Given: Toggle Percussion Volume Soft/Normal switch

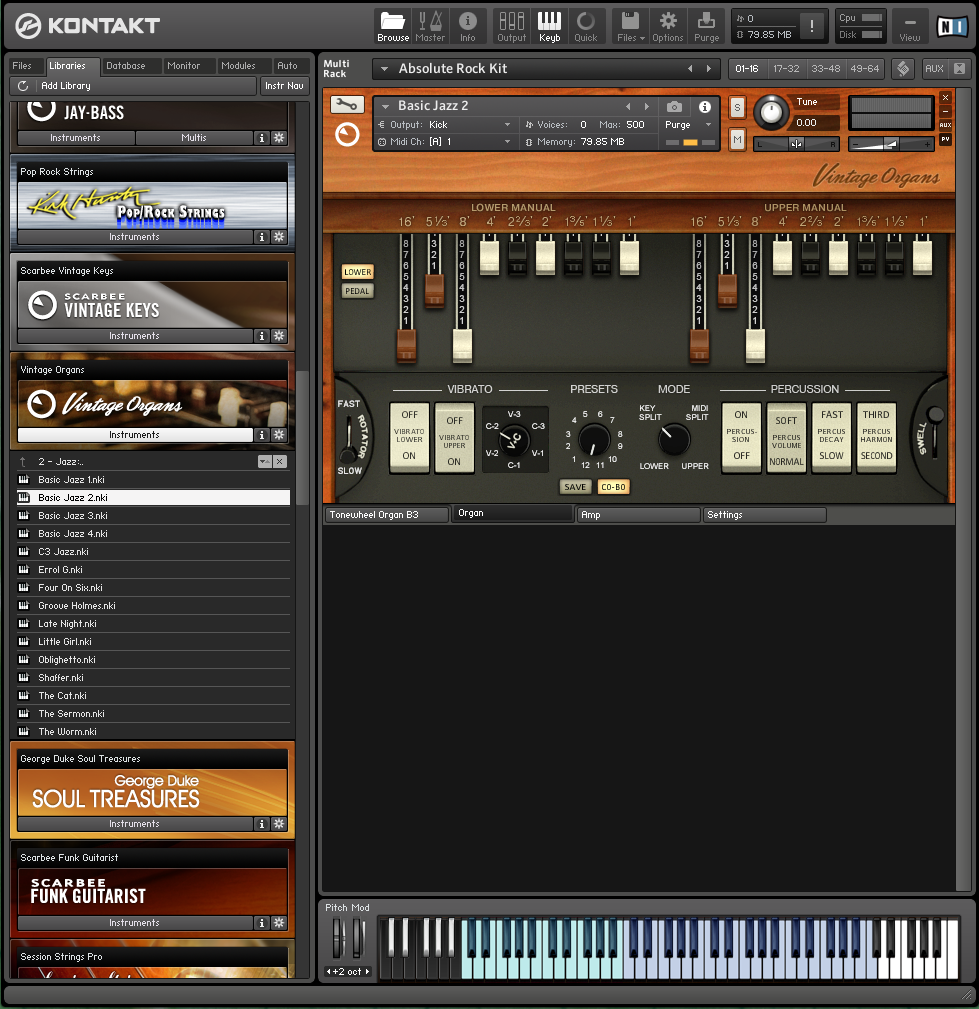Looking at the screenshot, I should 786,438.
